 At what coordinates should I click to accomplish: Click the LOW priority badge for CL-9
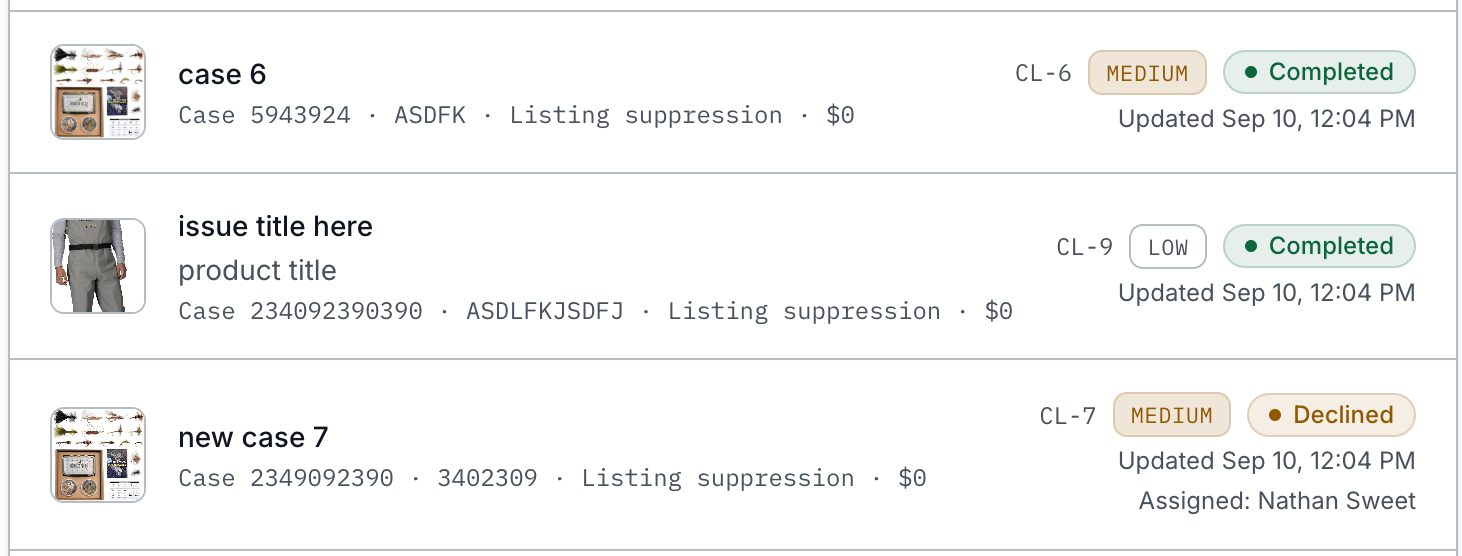tap(1168, 247)
